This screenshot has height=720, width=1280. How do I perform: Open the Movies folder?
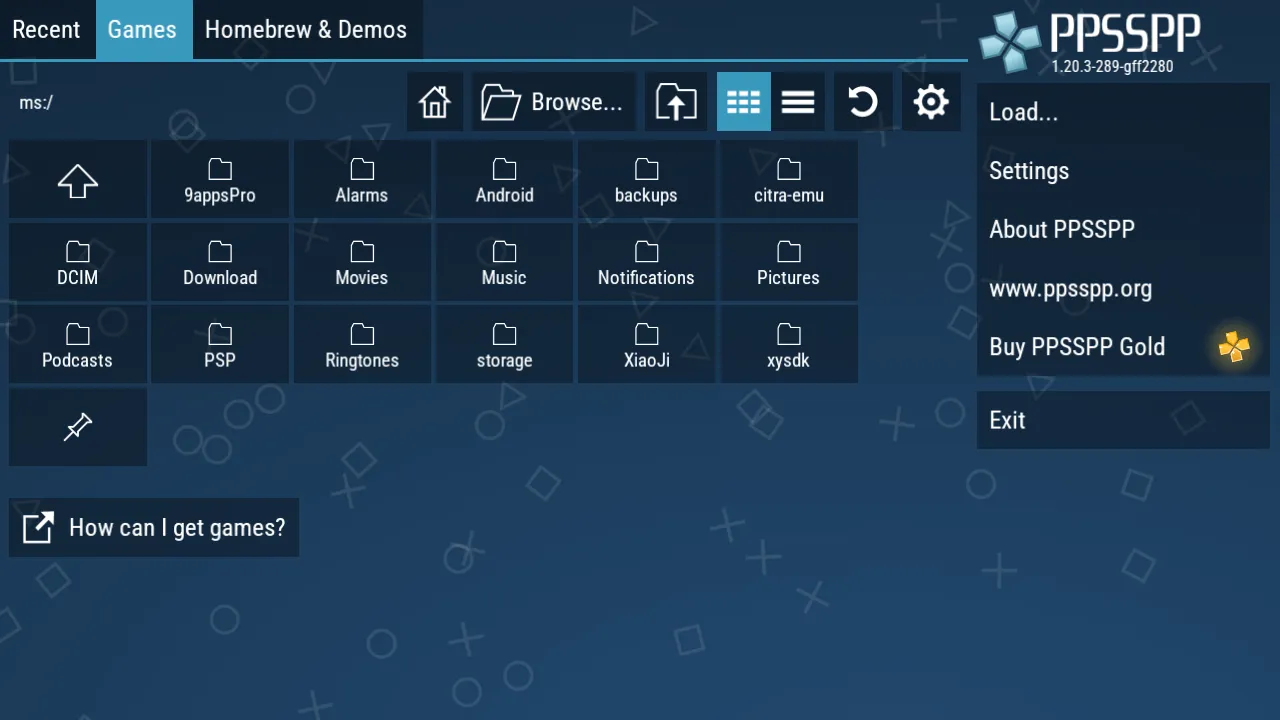tap(362, 263)
